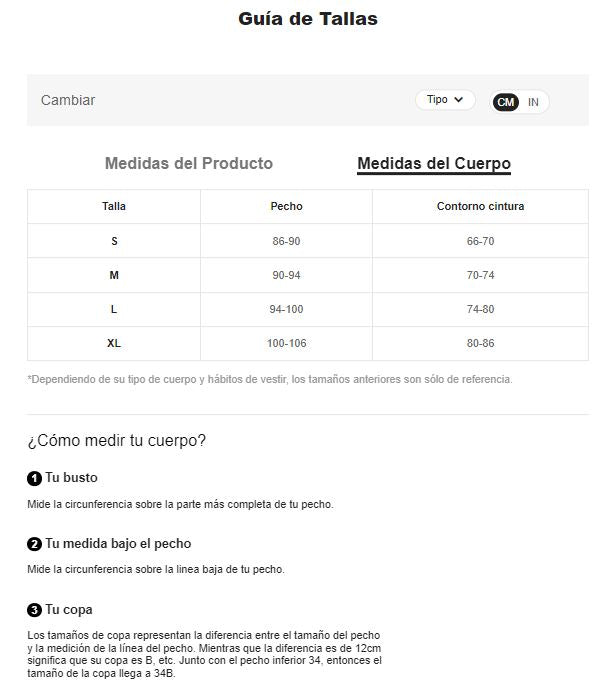The height and width of the screenshot is (695, 598).
Task: Click the Tu busto heading
Action: tap(71, 478)
